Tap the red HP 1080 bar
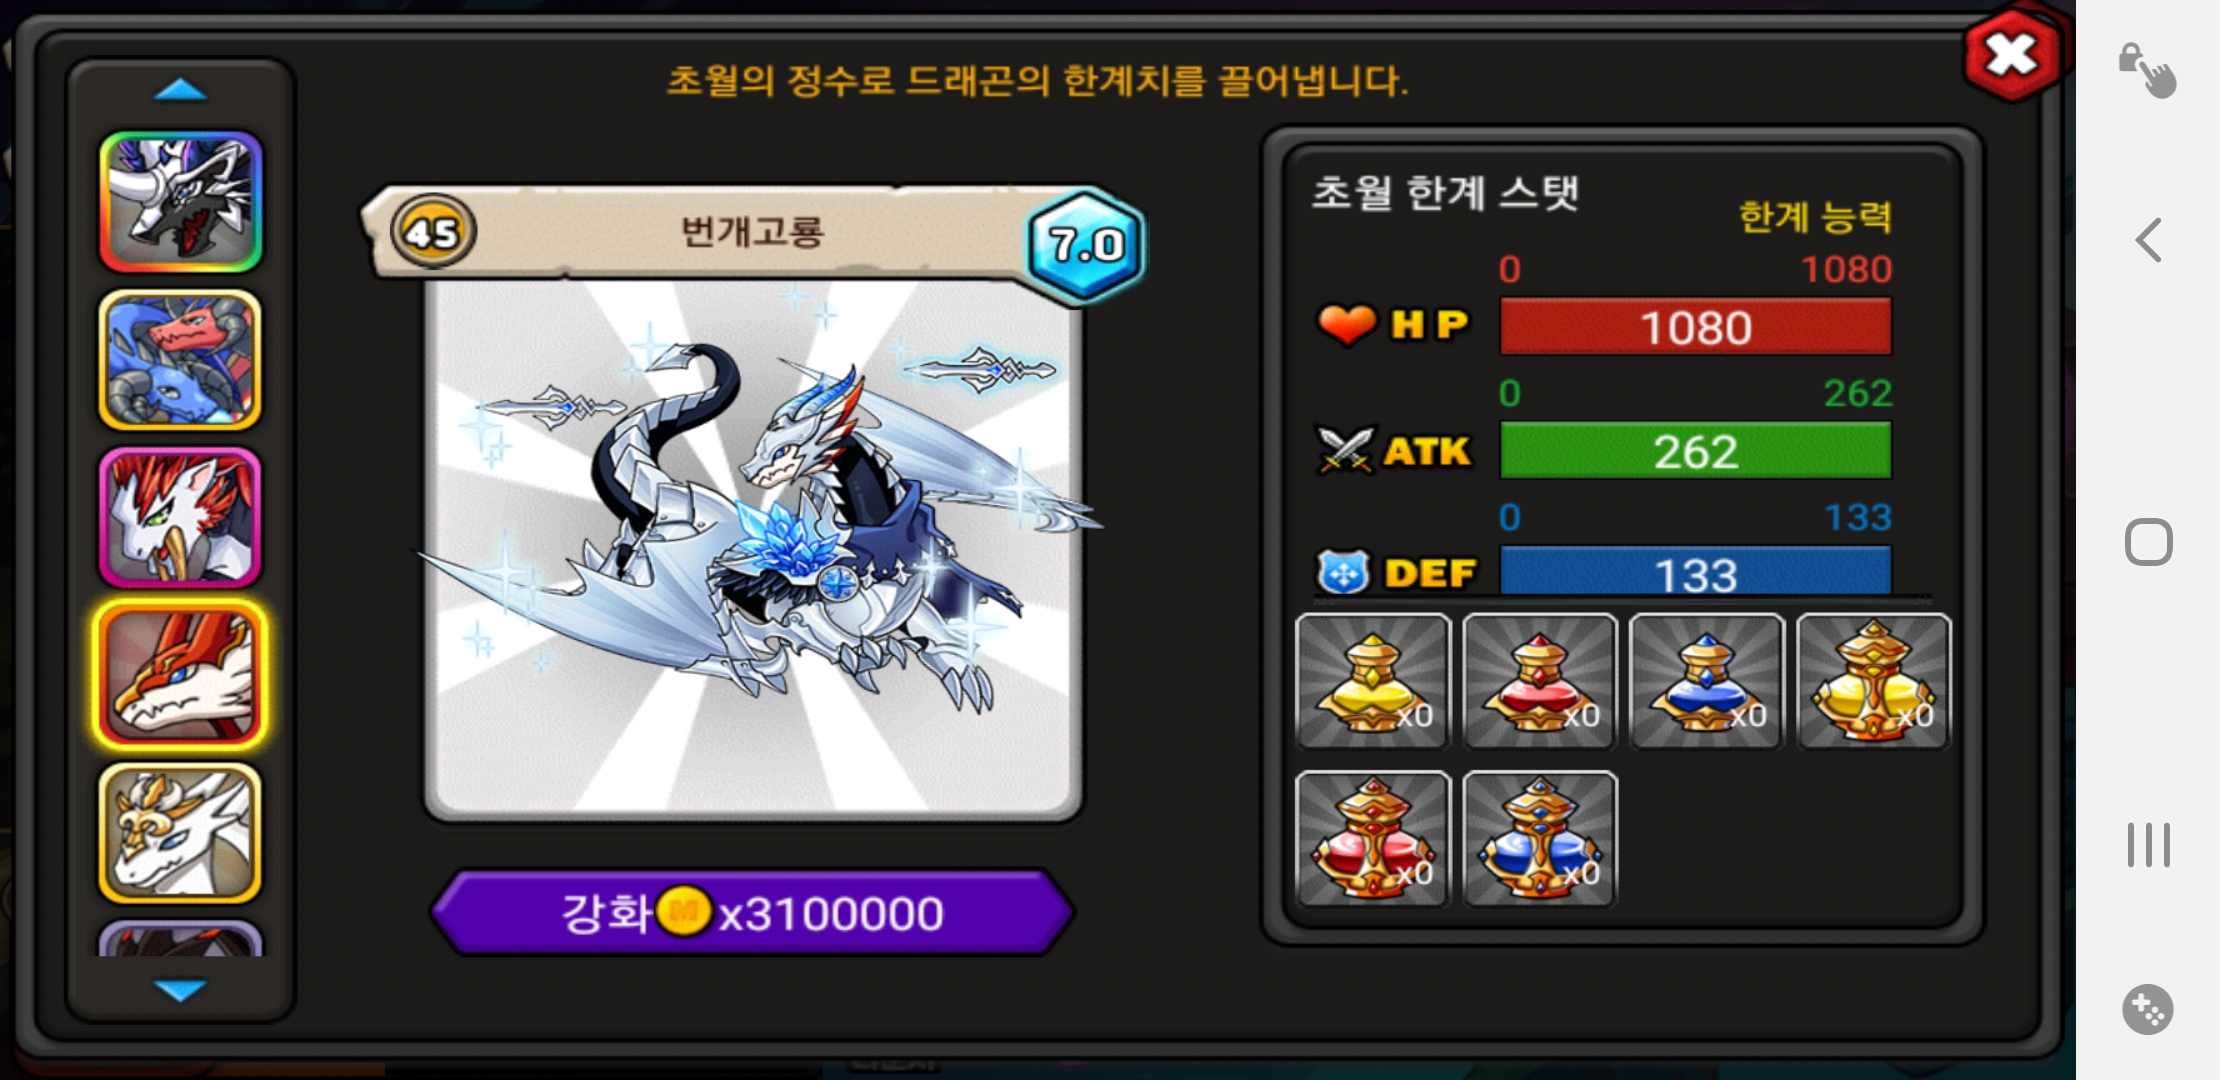Screen dimensions: 2220x1080 pos(1696,327)
